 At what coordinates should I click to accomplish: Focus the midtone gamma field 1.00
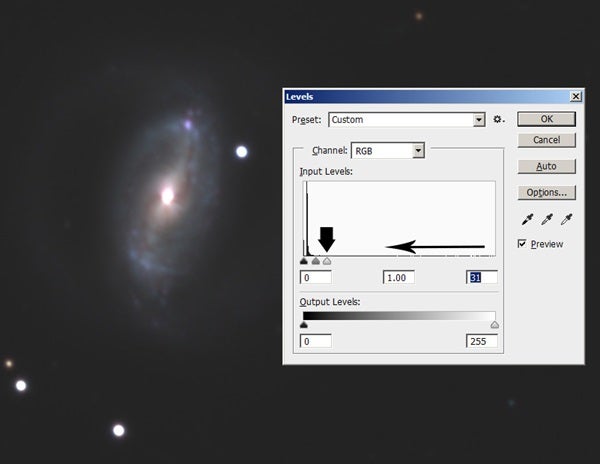399,277
